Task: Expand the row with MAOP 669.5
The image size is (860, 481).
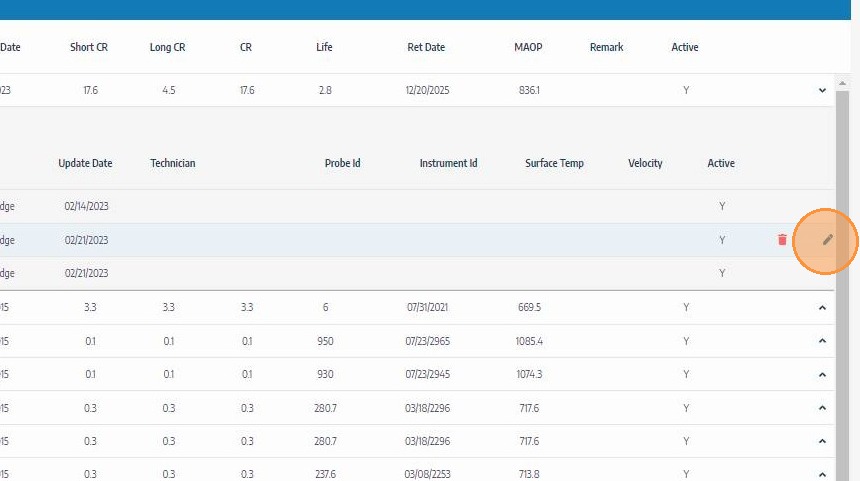Action: pyautogui.click(x=822, y=307)
